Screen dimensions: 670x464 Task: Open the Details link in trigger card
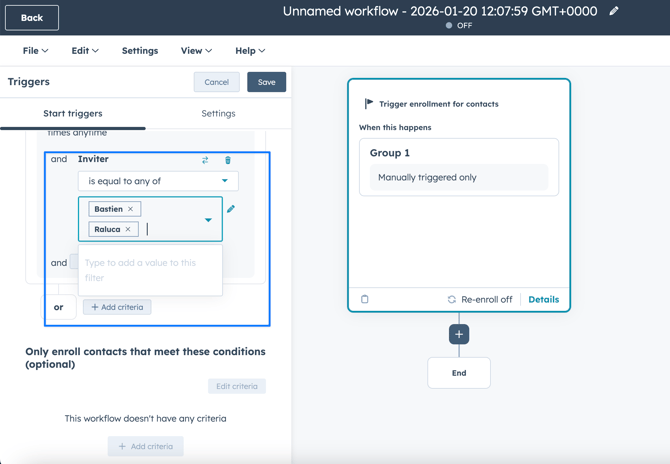(x=543, y=299)
